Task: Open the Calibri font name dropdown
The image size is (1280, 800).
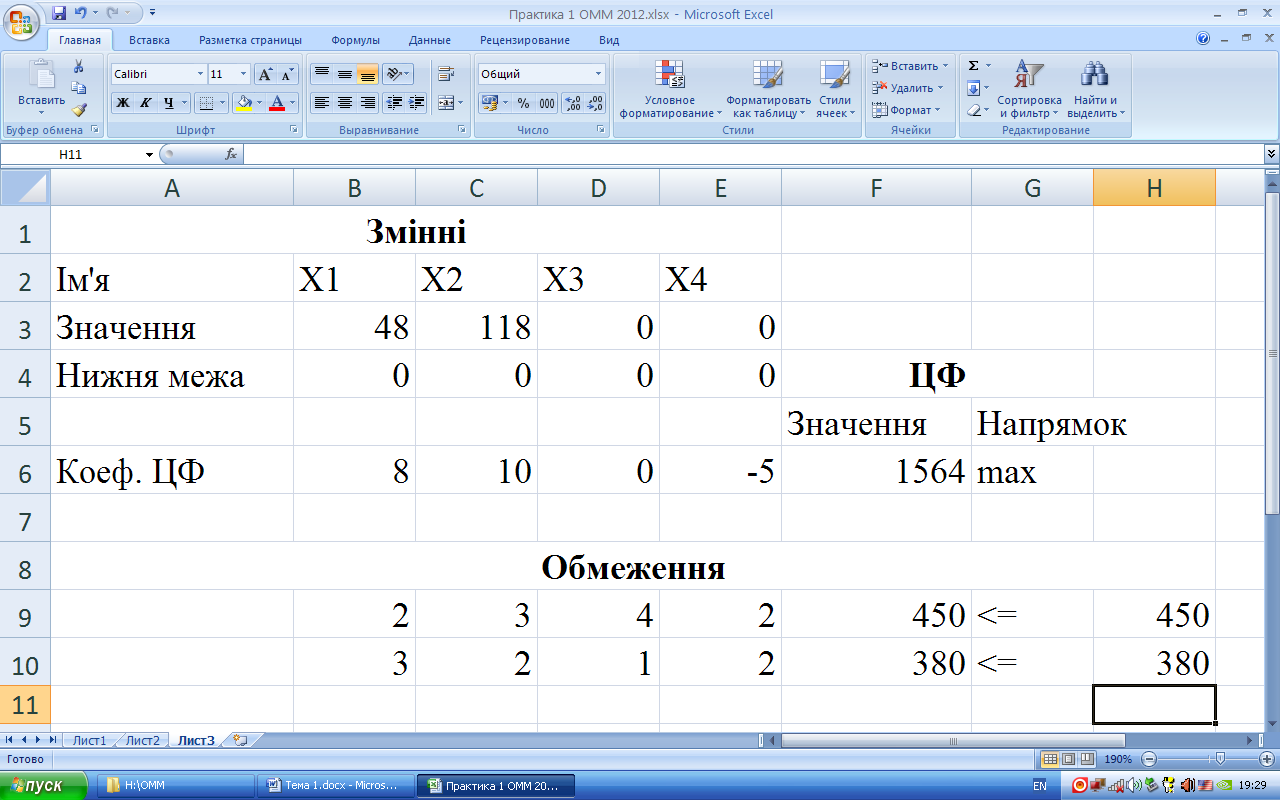Action: click(201, 74)
